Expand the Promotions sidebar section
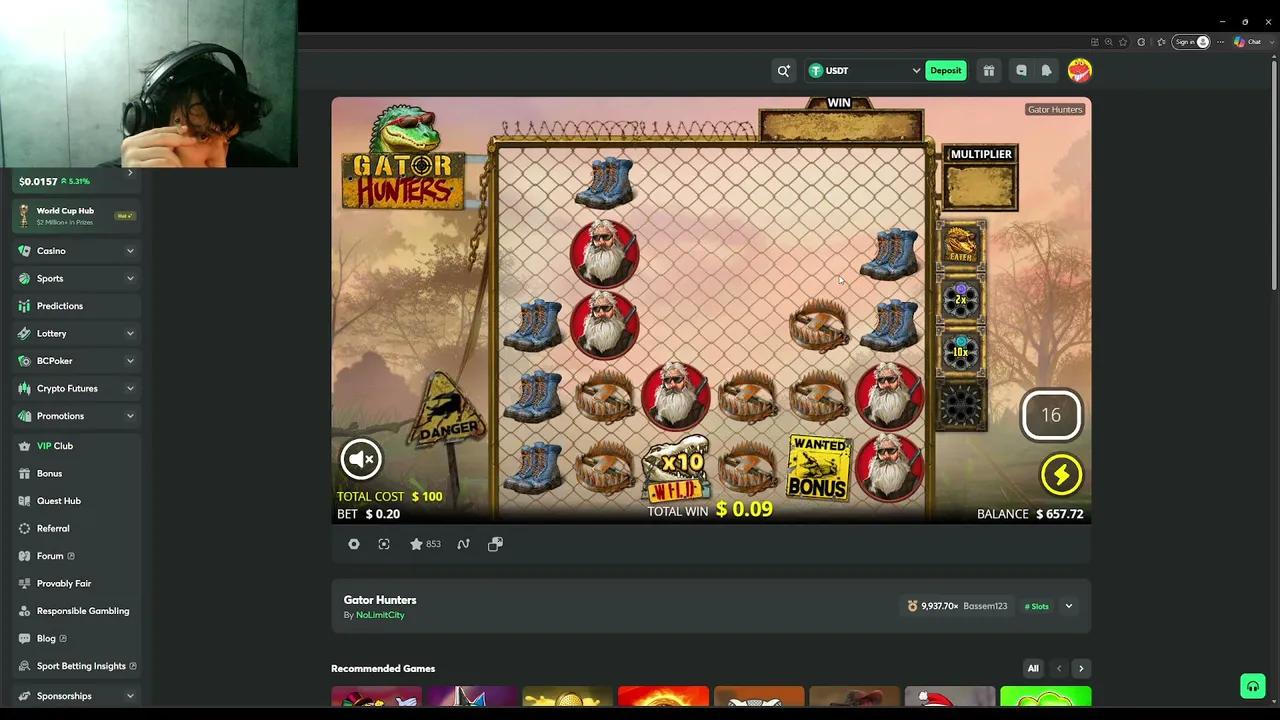The height and width of the screenshot is (720, 1280). [x=76, y=416]
